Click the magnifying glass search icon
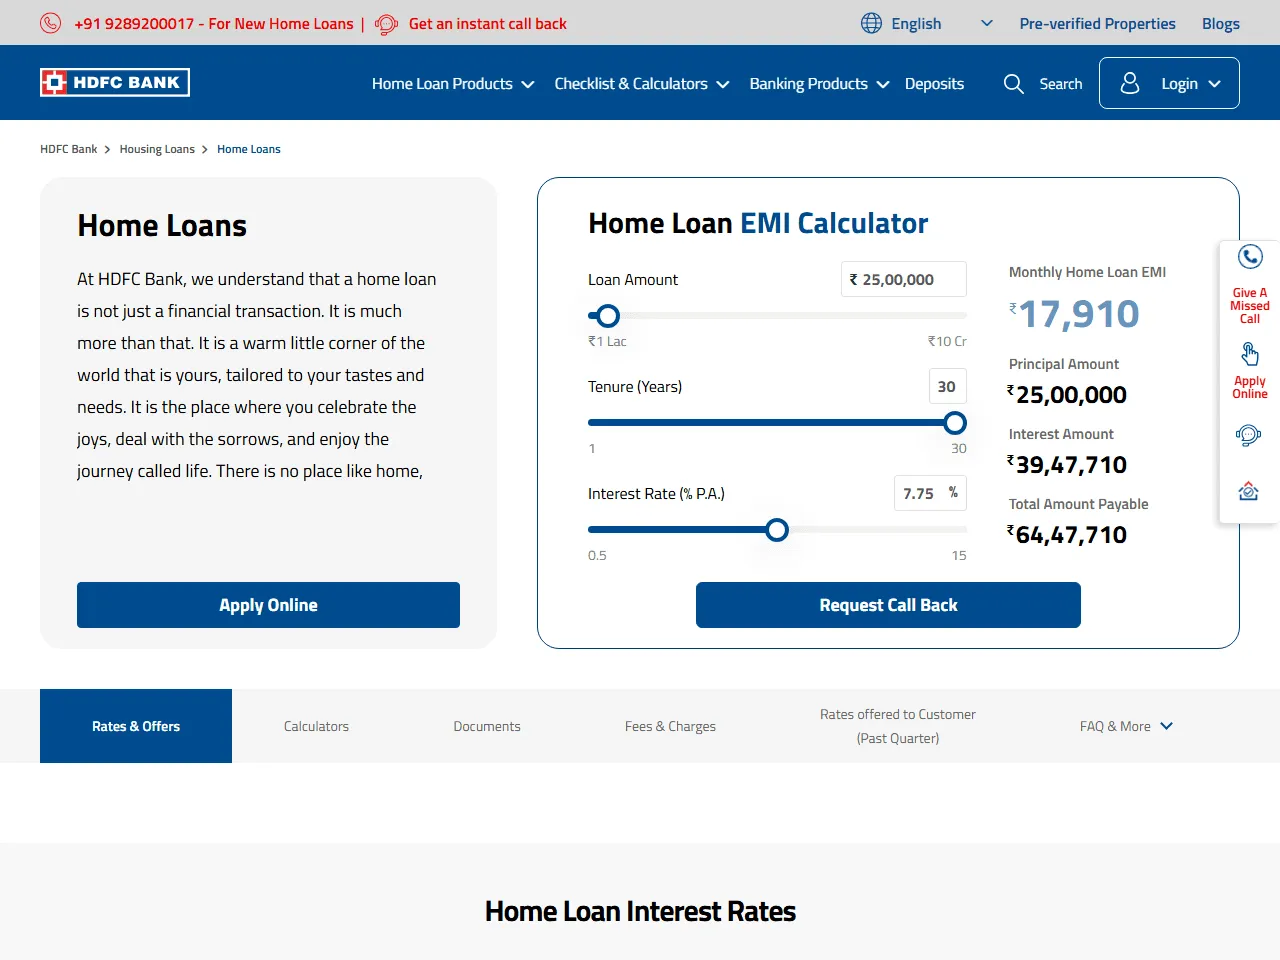Image resolution: width=1280 pixels, height=960 pixels. click(1014, 84)
